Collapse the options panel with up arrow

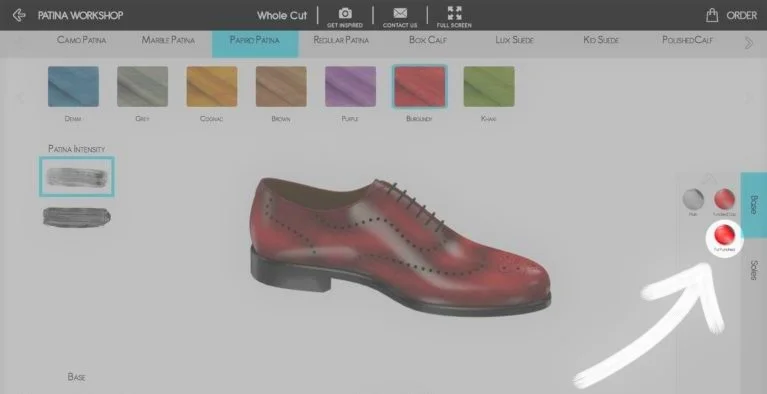709,179
